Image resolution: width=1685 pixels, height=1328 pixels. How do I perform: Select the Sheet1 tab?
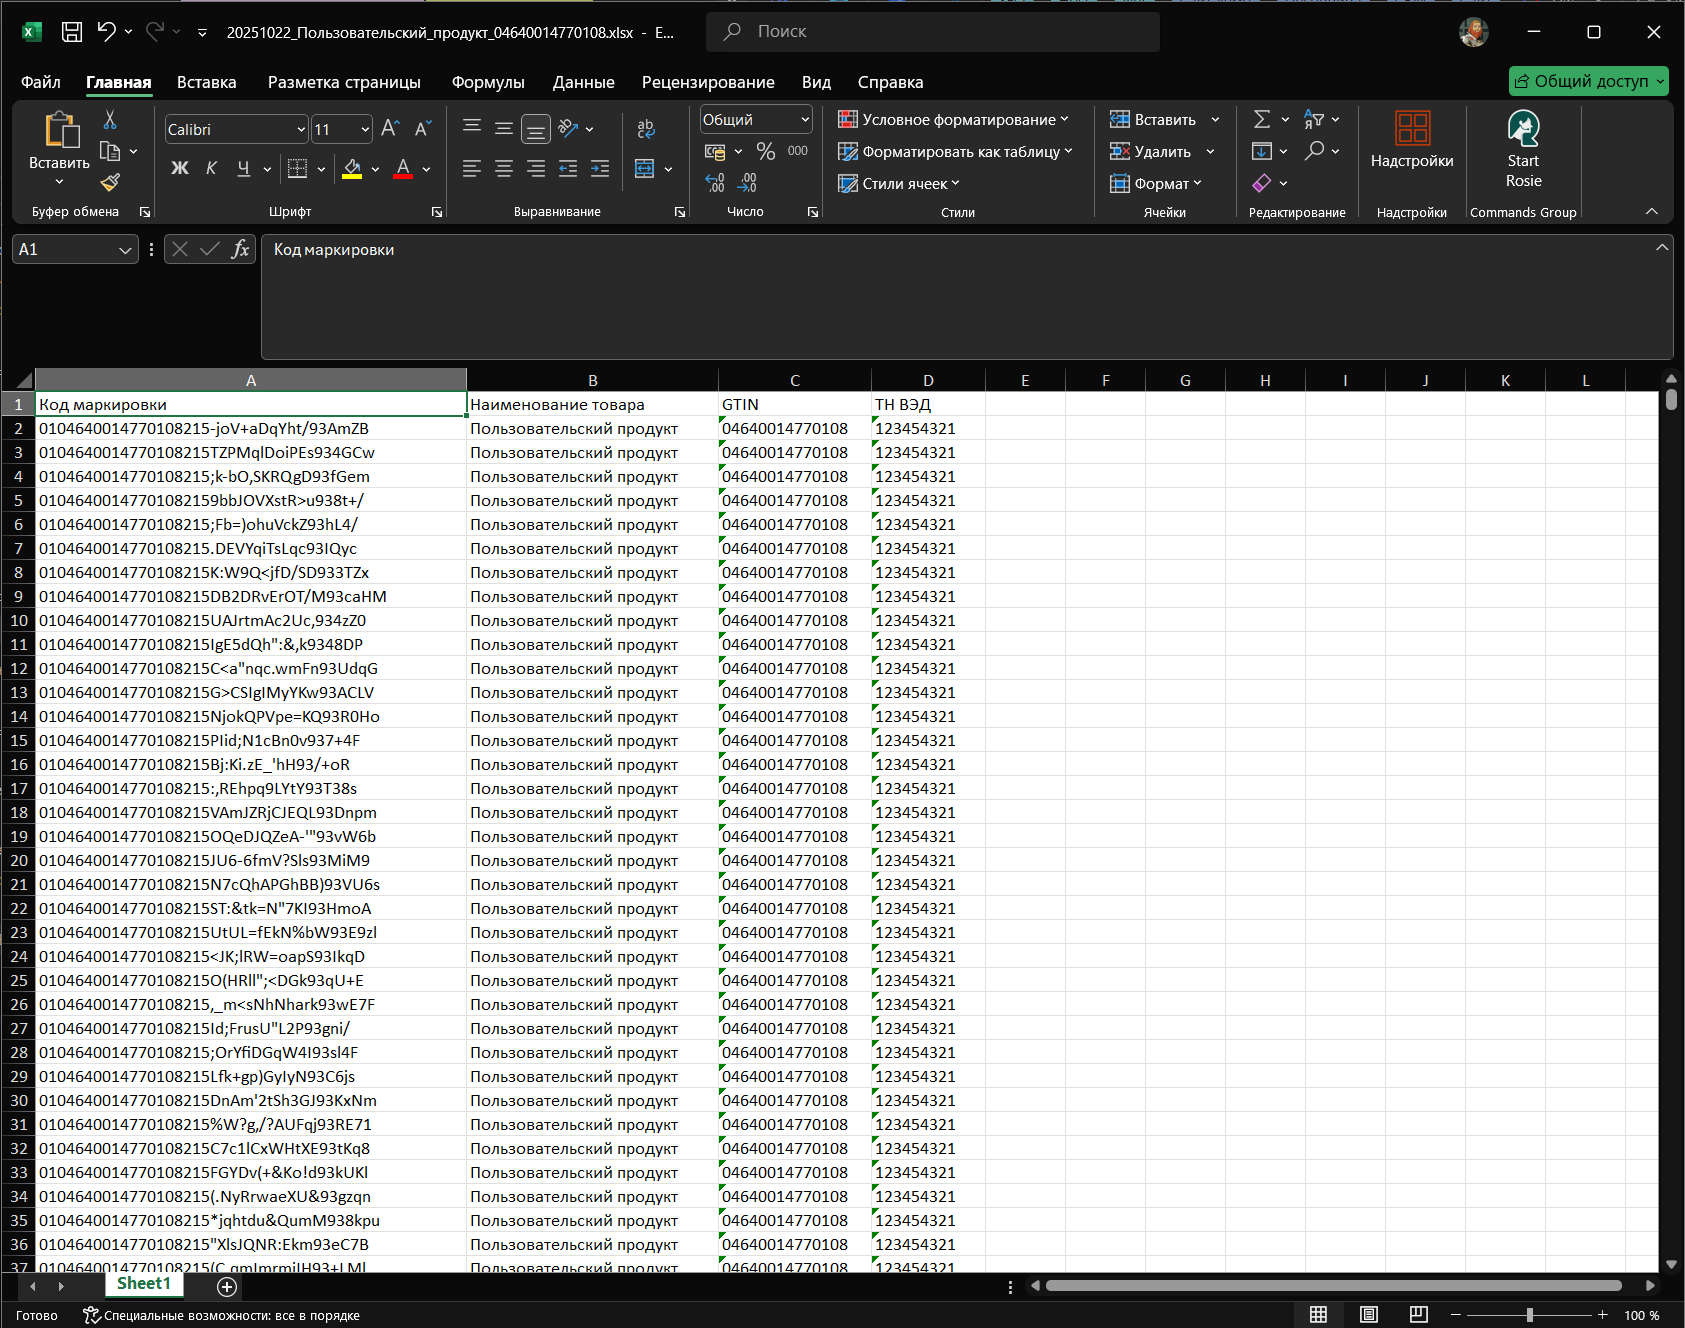click(x=143, y=1284)
